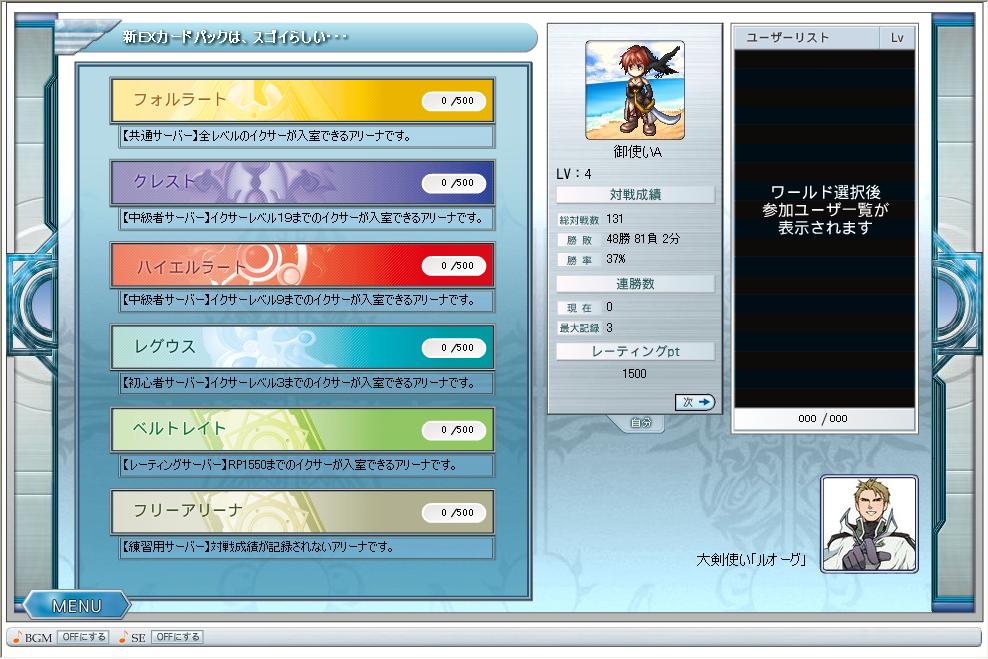Click the 次 arrow button
Screen dimensions: 988x659
point(696,402)
